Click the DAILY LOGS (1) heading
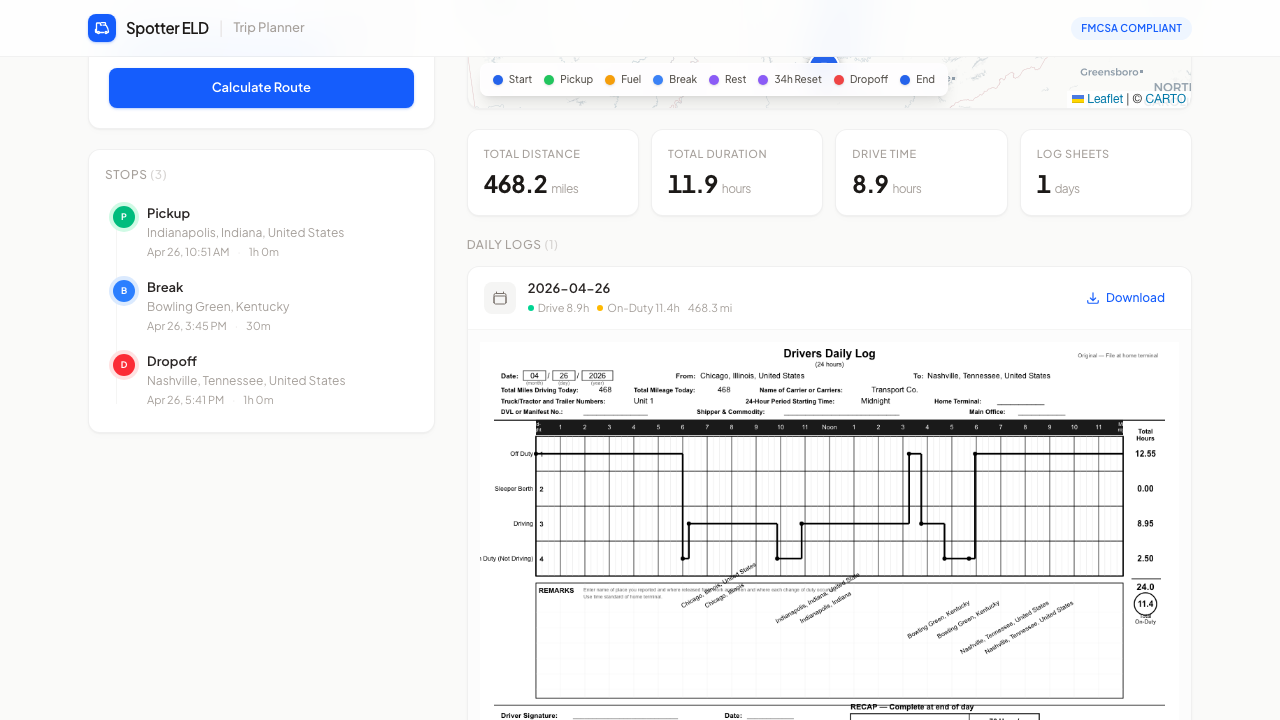The height and width of the screenshot is (720, 1280). 512,245
